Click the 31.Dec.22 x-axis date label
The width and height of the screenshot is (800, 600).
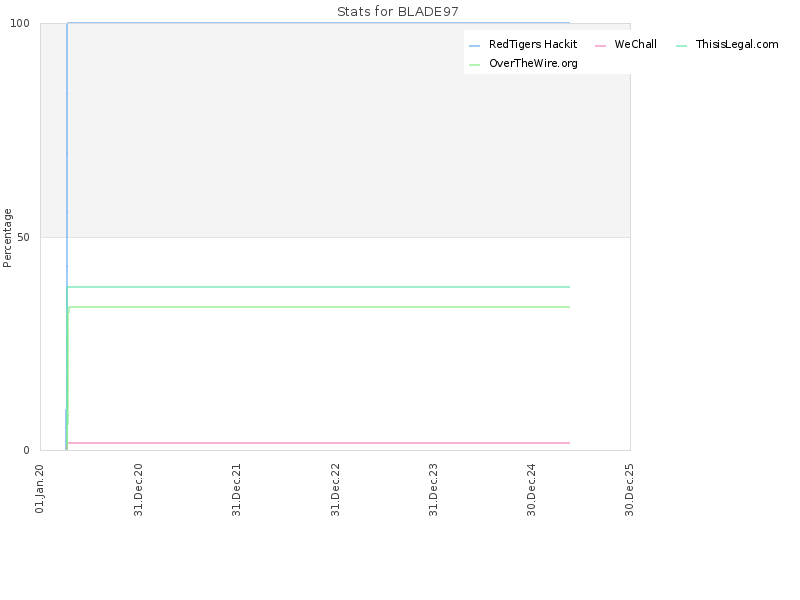pos(335,490)
